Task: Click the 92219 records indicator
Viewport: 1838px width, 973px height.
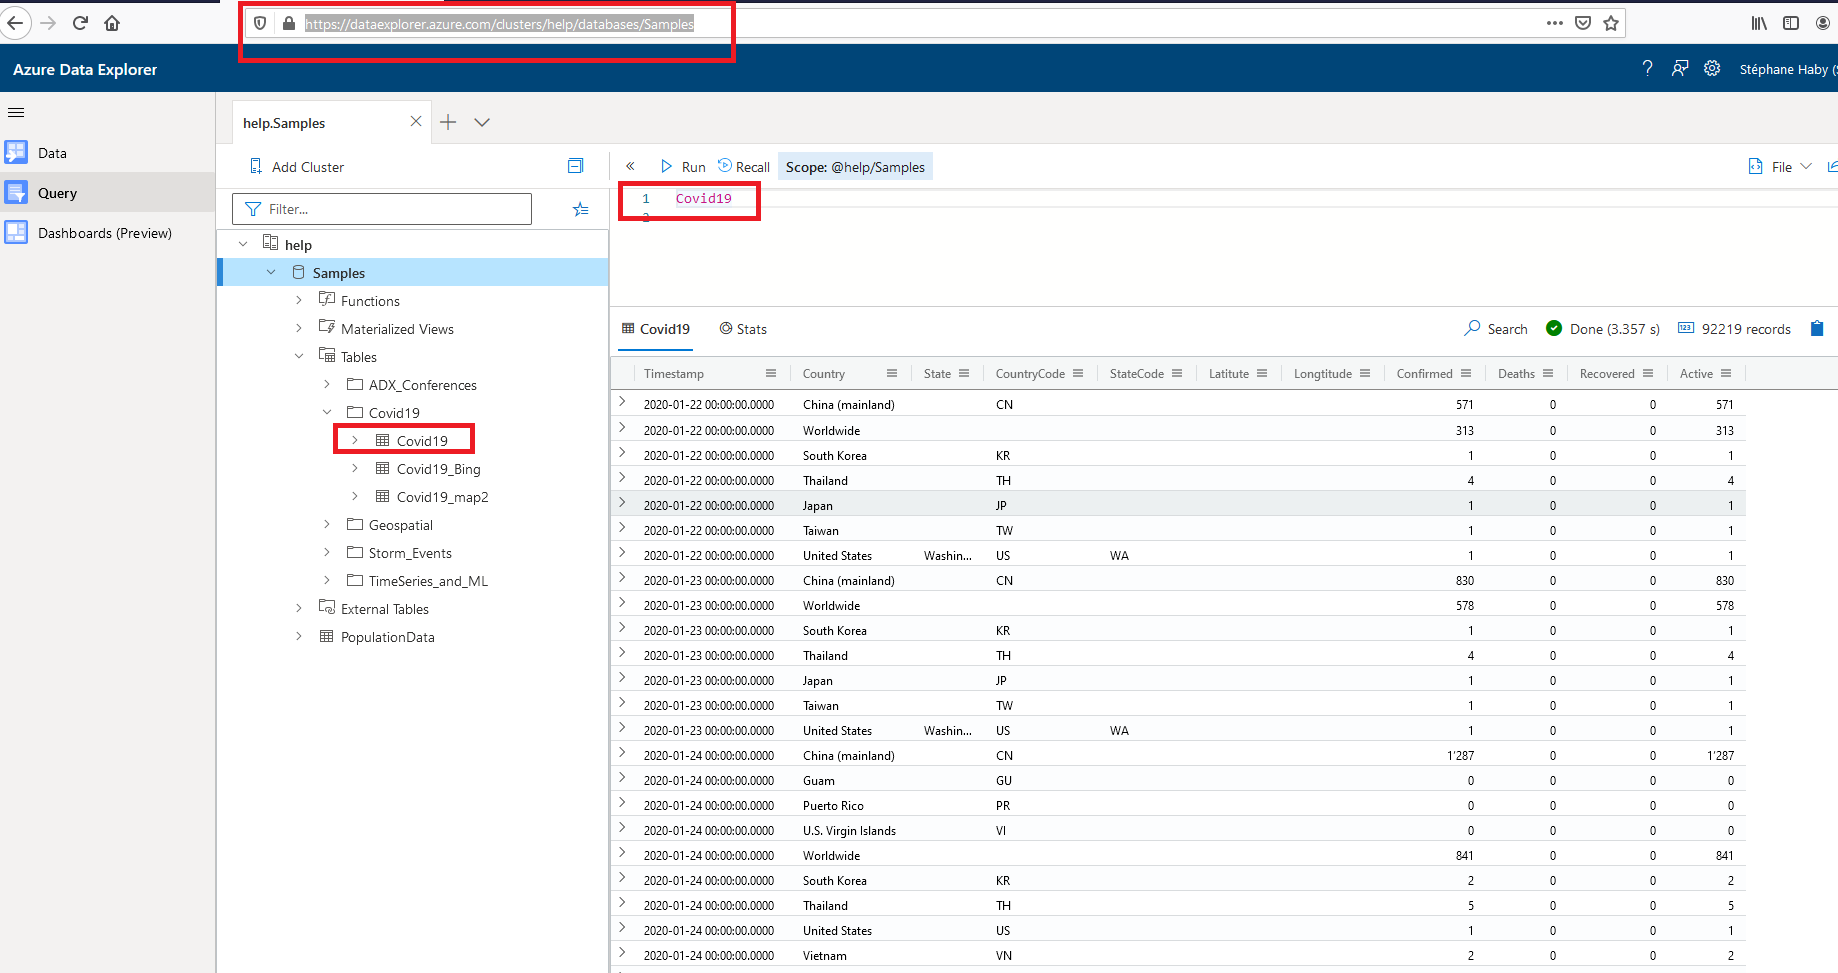Action: 1735,329
